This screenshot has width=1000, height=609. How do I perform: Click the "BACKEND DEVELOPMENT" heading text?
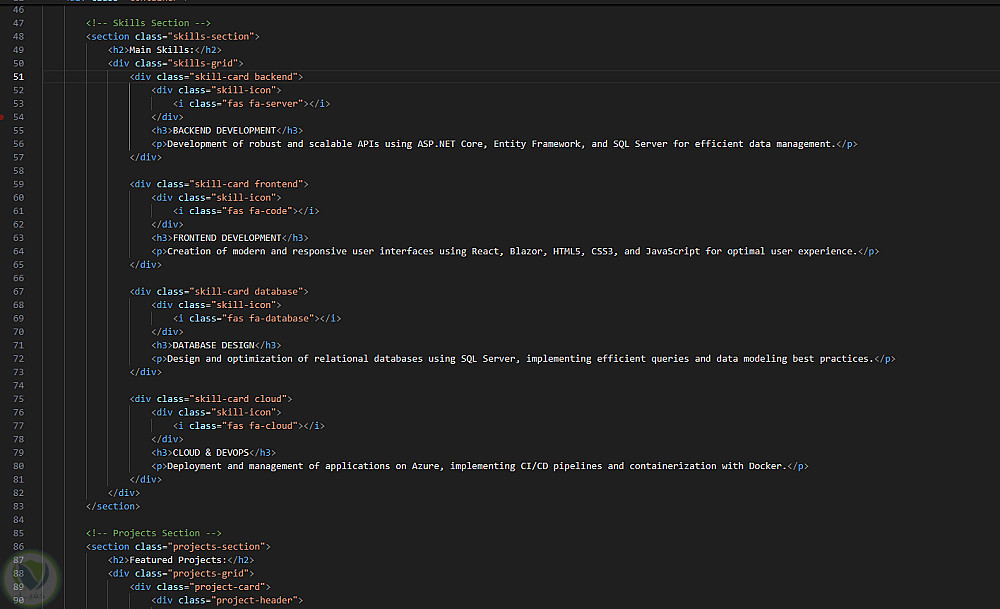click(x=224, y=130)
